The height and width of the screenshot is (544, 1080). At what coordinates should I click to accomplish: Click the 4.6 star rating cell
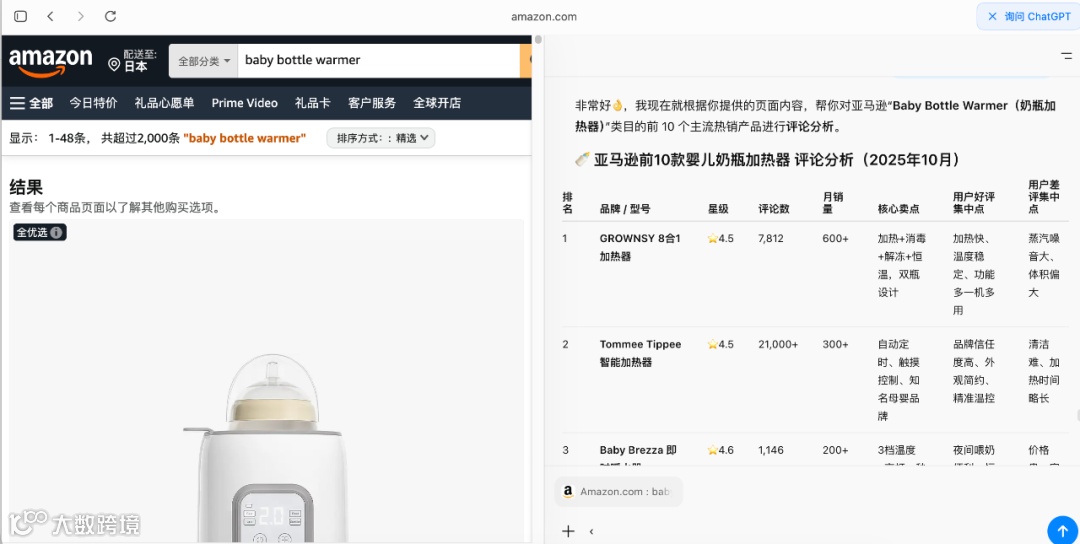(x=720, y=450)
